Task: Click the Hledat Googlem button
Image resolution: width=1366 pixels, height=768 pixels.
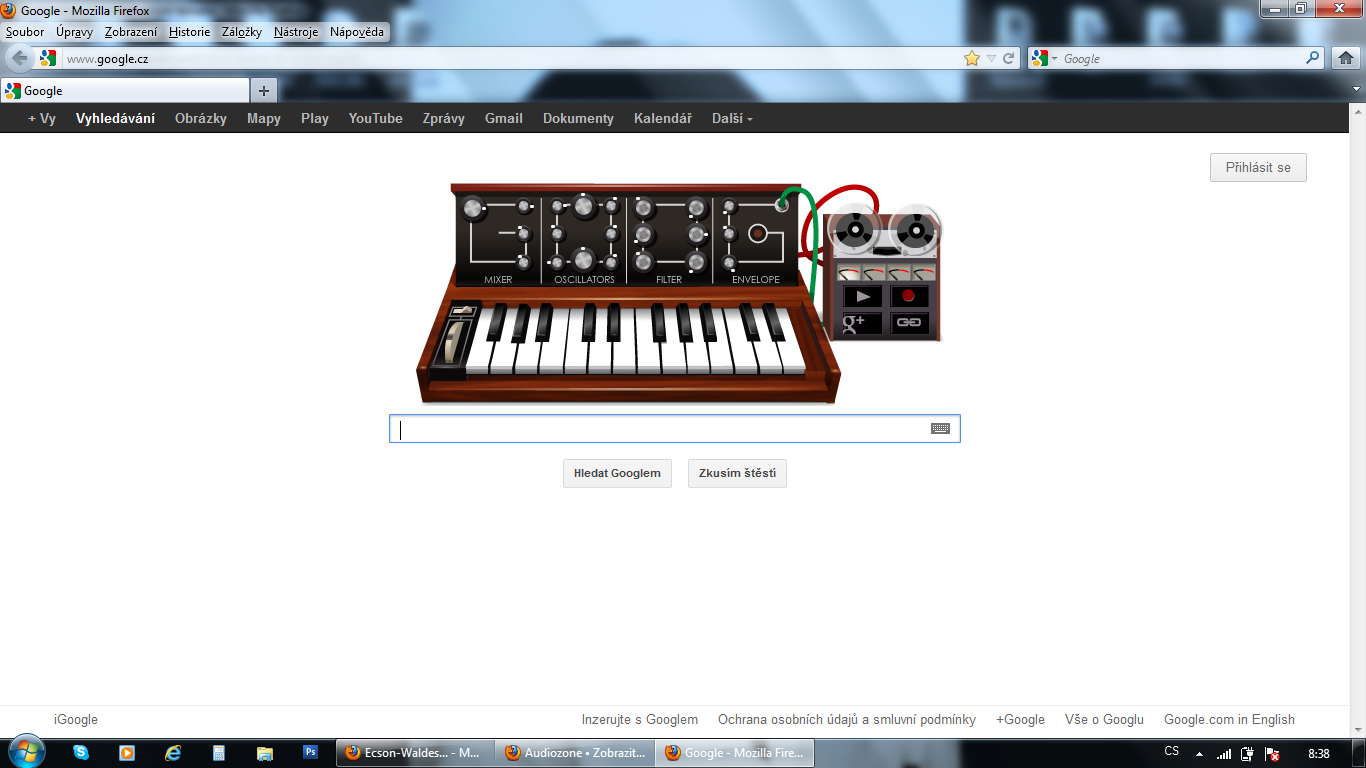Action: (617, 473)
